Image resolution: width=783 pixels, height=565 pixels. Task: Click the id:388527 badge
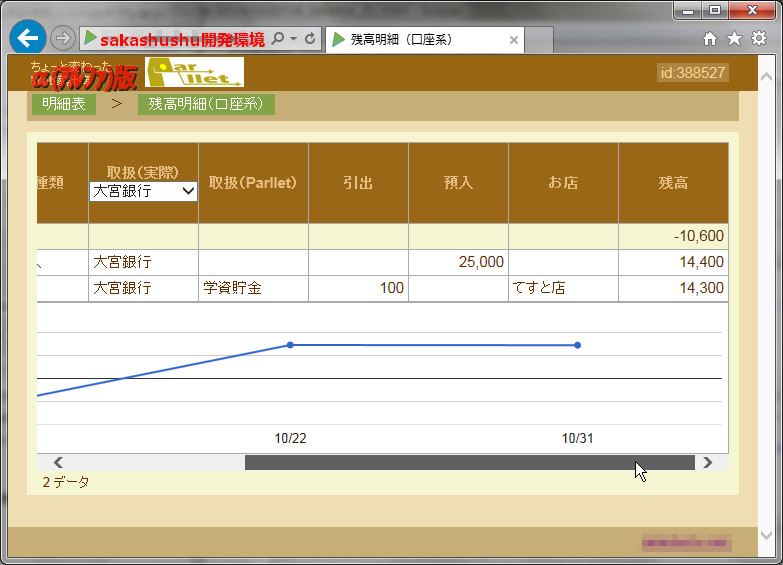click(x=693, y=72)
